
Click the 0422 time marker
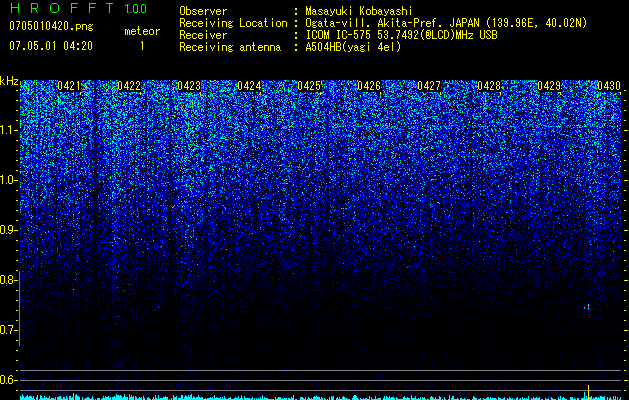pos(129,86)
